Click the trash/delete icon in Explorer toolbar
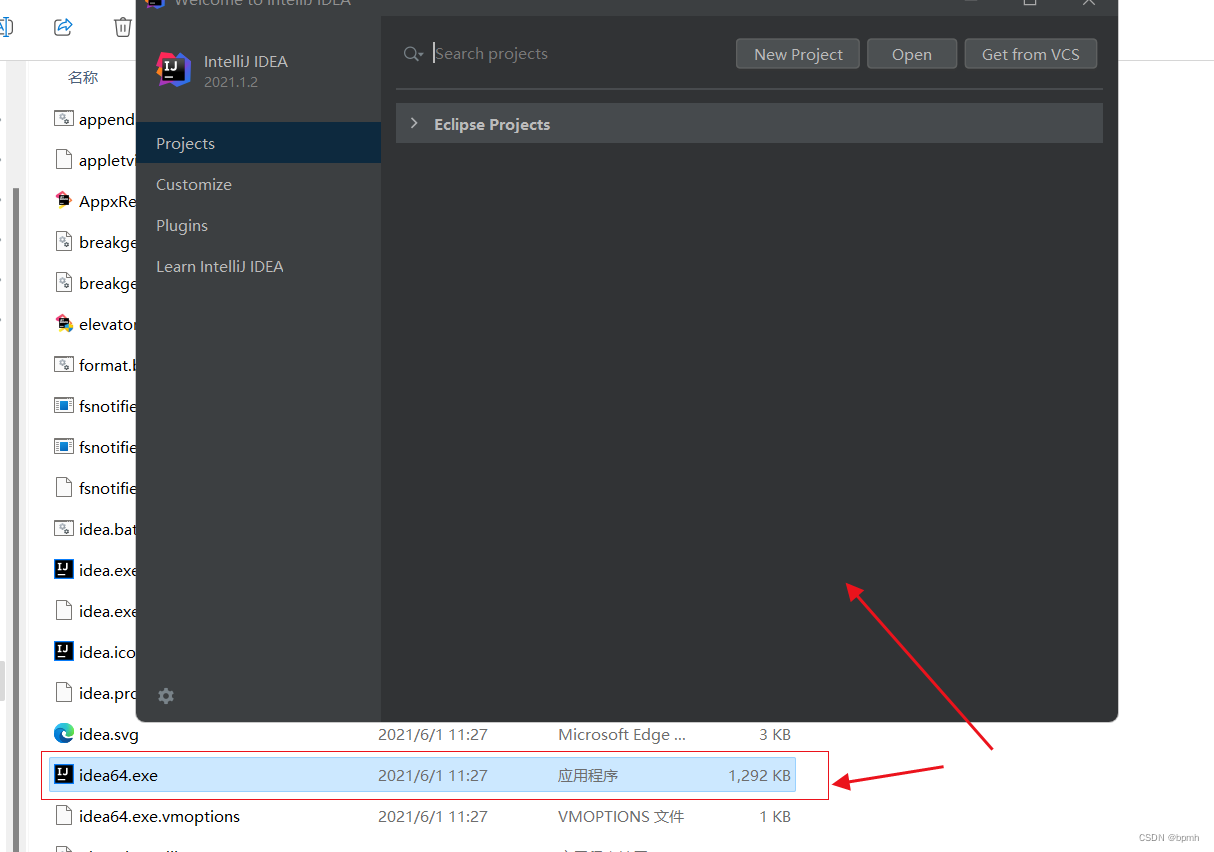This screenshot has height=852, width=1214. (x=122, y=27)
